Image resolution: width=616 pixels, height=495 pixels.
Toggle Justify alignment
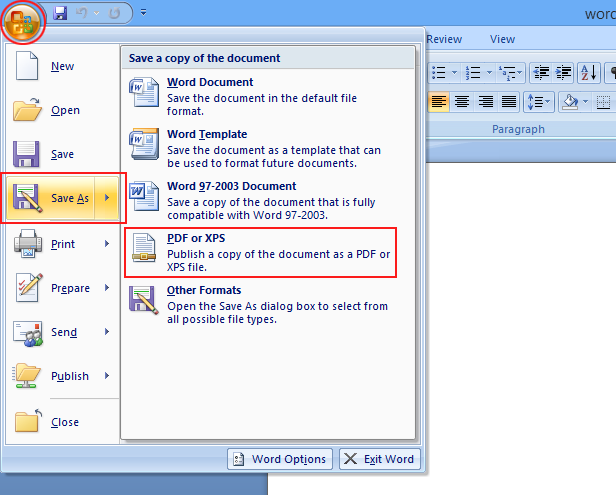(509, 102)
